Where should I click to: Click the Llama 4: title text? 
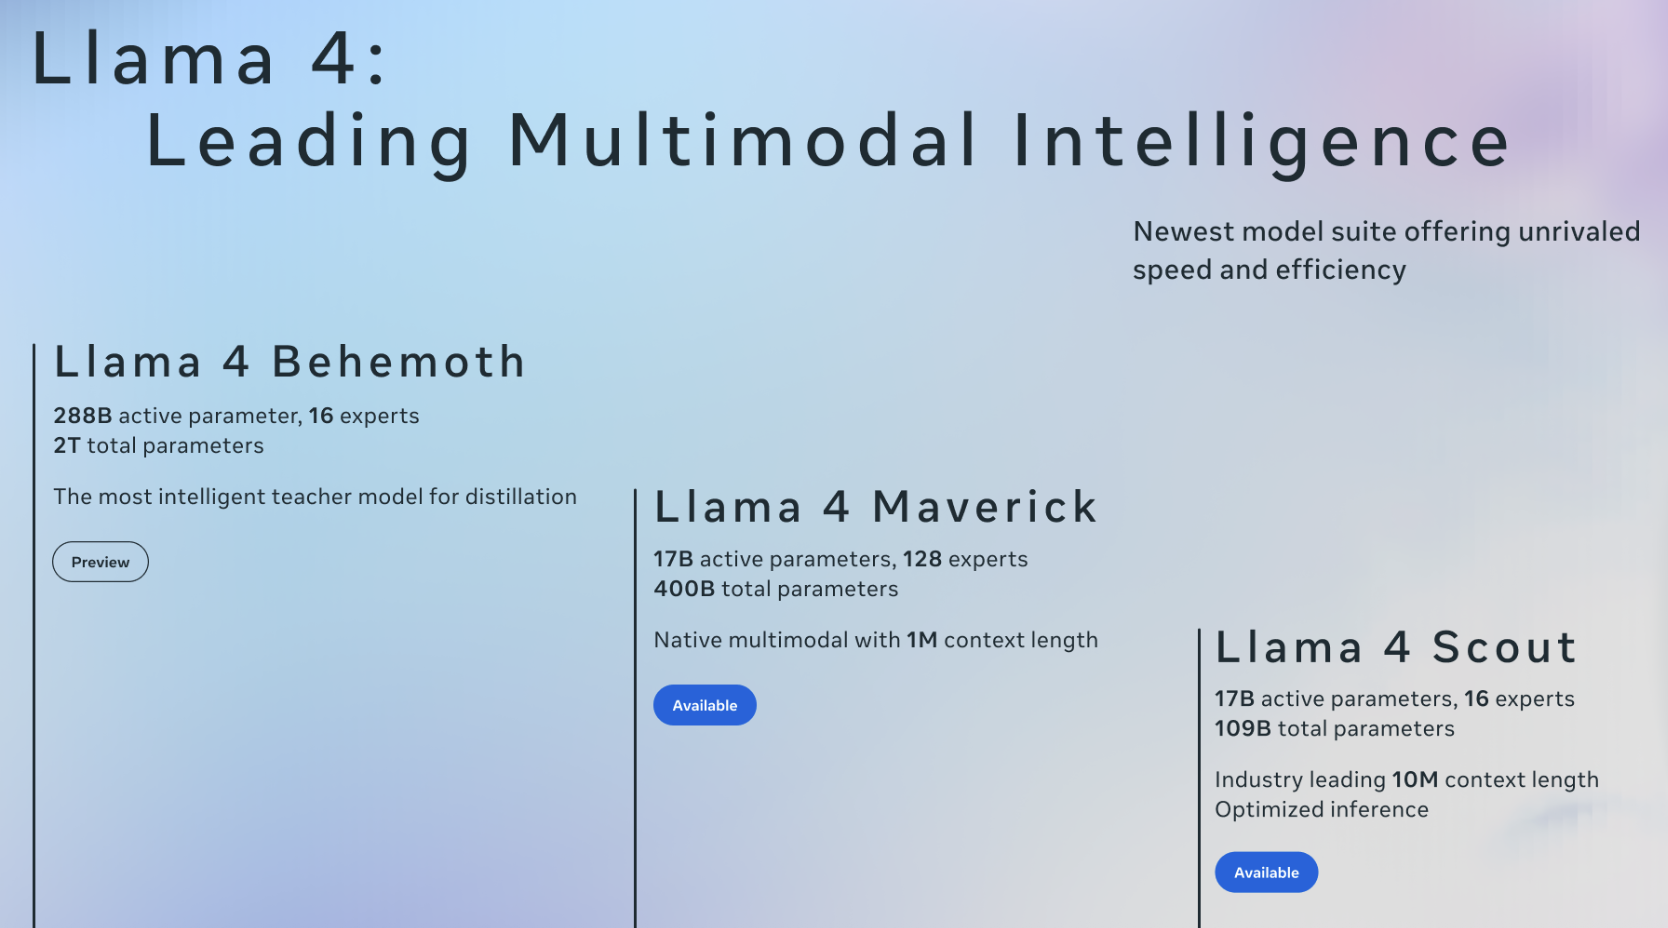(x=208, y=59)
